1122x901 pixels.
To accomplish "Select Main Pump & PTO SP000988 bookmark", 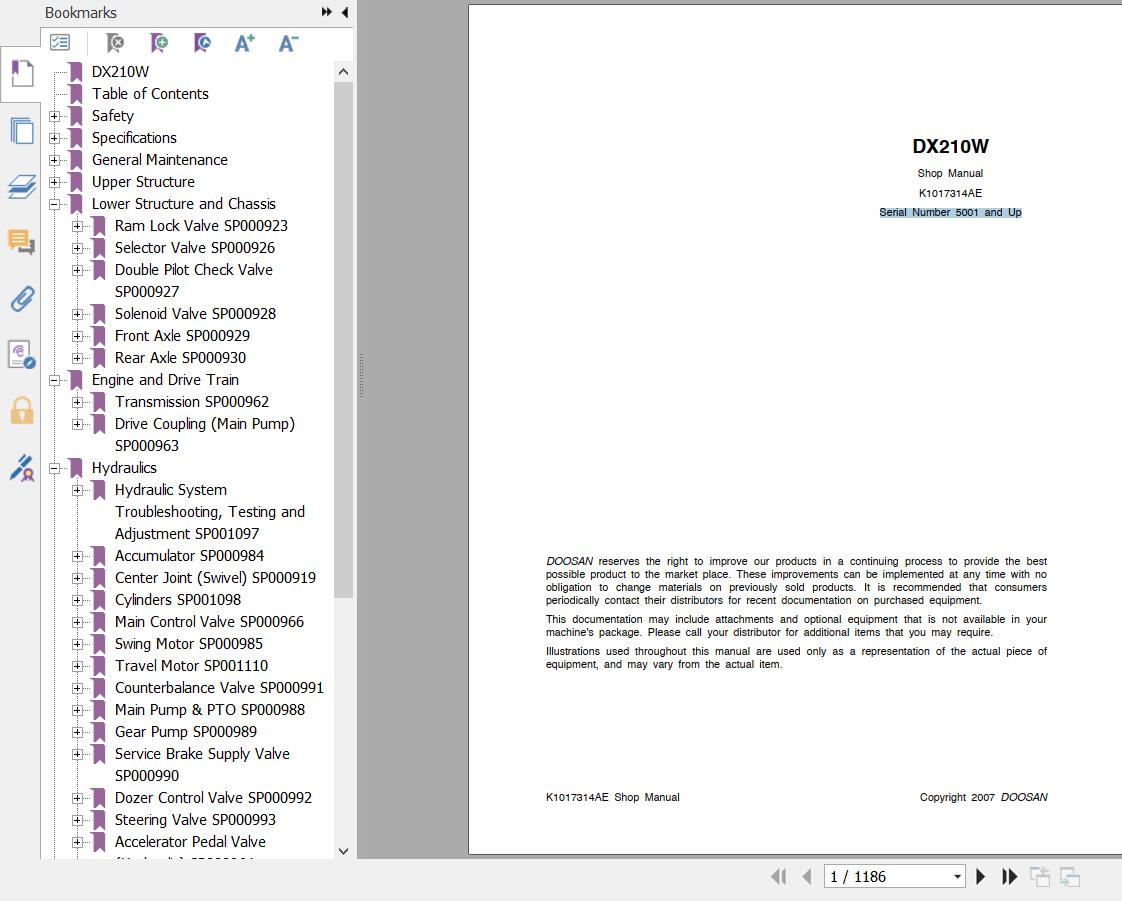I will 210,710.
